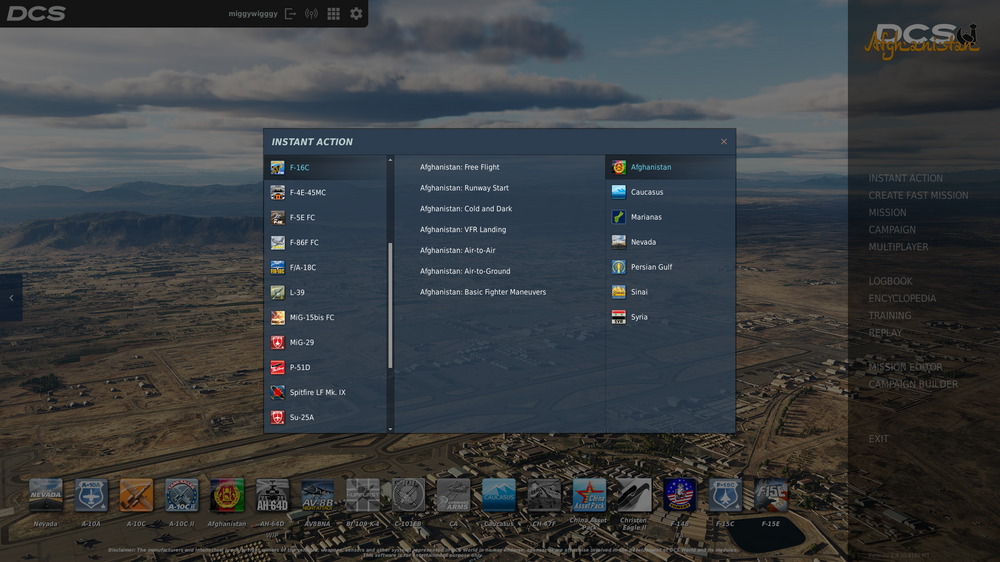Select the F-4E-45MC aircraft icon

click(x=277, y=192)
